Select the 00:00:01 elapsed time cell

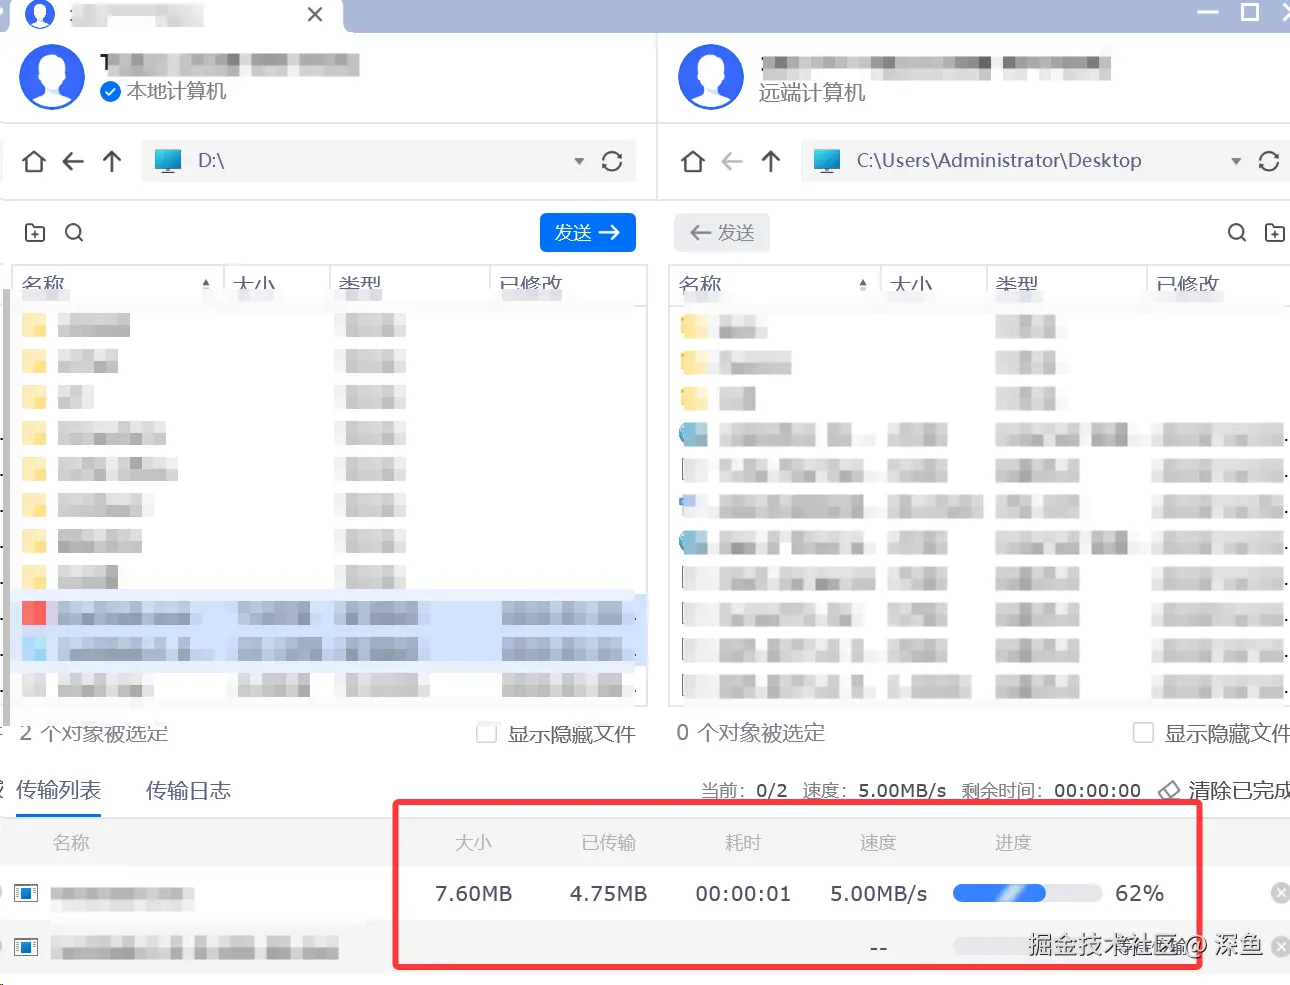[x=743, y=893]
